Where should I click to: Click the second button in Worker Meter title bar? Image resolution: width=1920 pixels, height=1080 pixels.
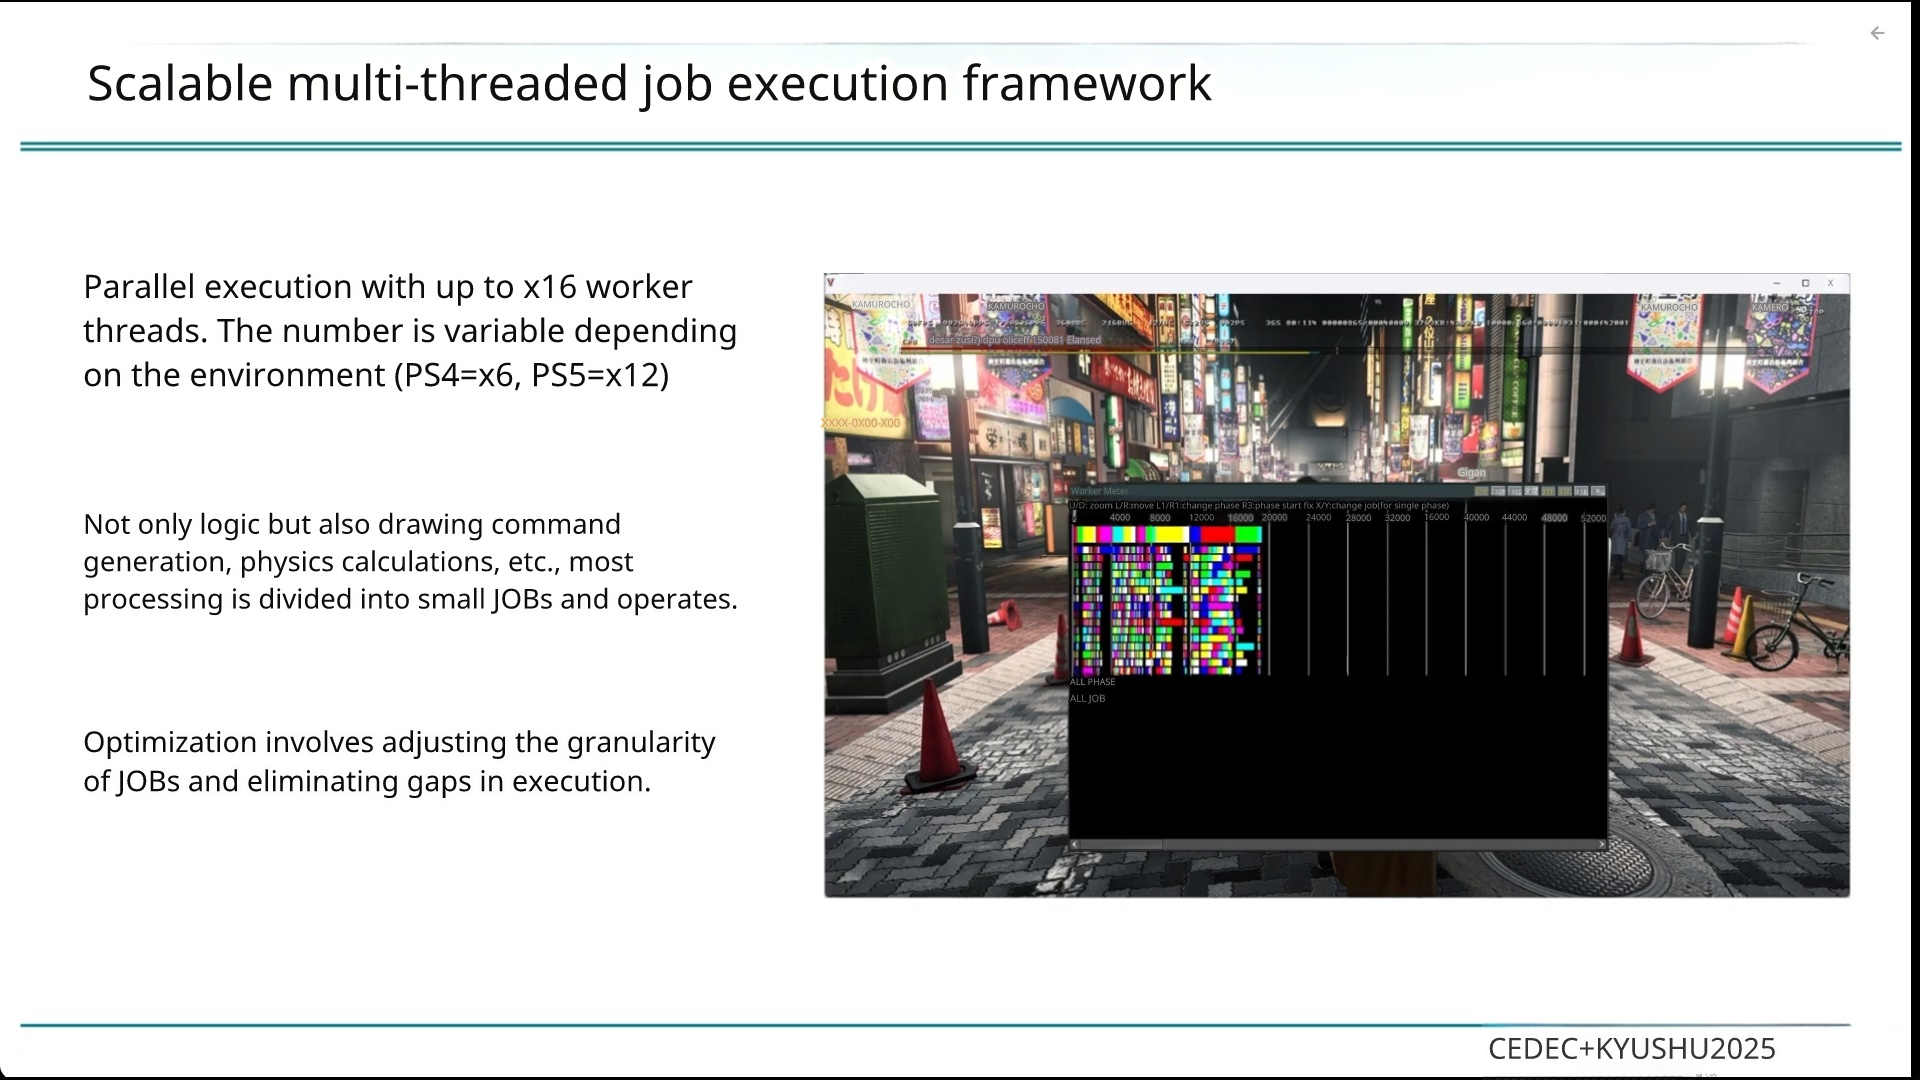tap(1497, 491)
